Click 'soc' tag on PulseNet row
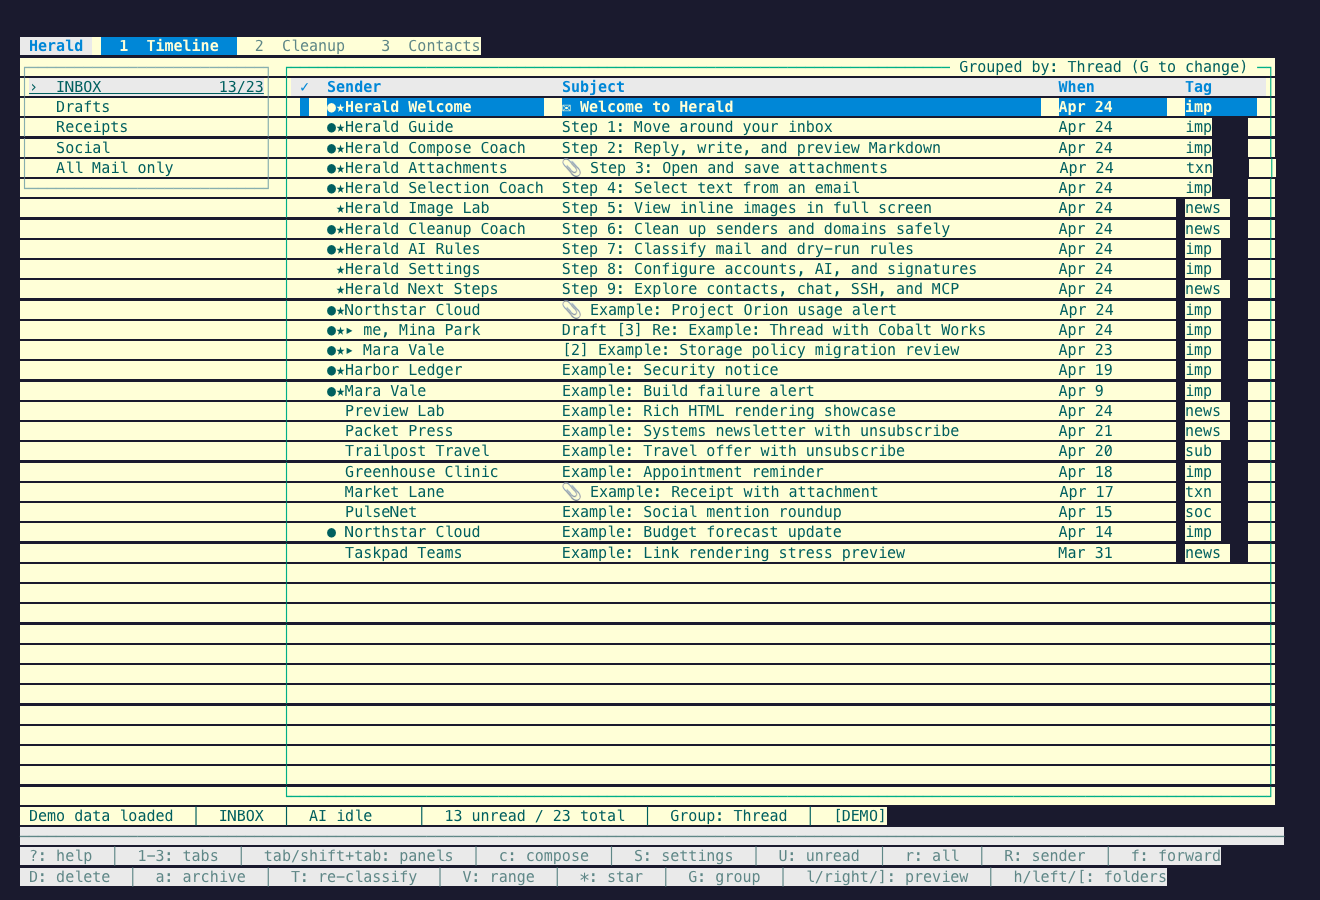The image size is (1320, 900). coord(1199,512)
